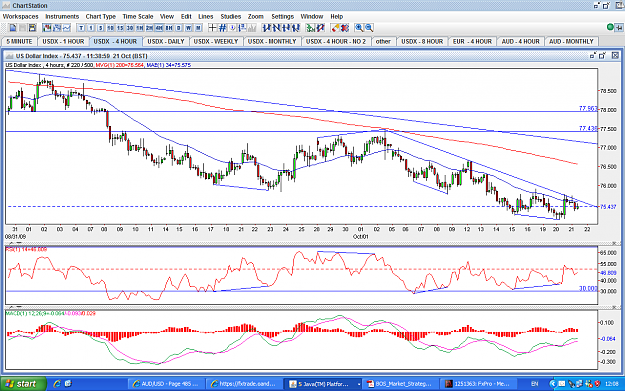Select the 5 minute time scale button
The height and width of the screenshot is (391, 625).
[x=100, y=28]
